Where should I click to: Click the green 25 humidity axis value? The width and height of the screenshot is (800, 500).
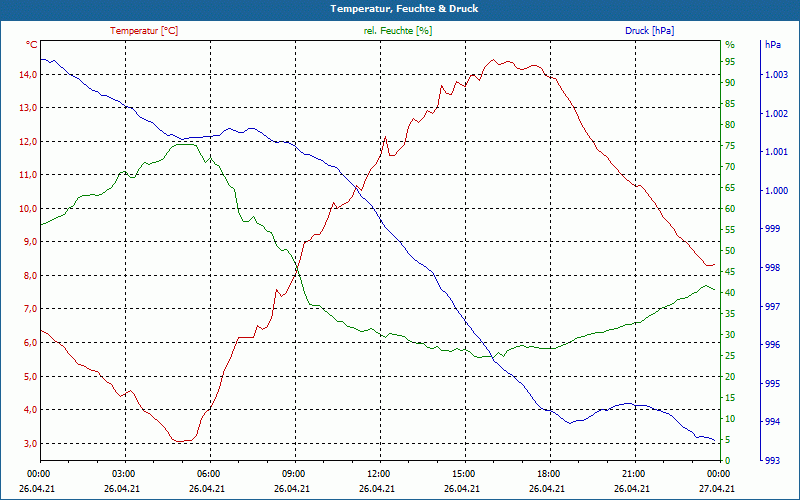pos(730,356)
